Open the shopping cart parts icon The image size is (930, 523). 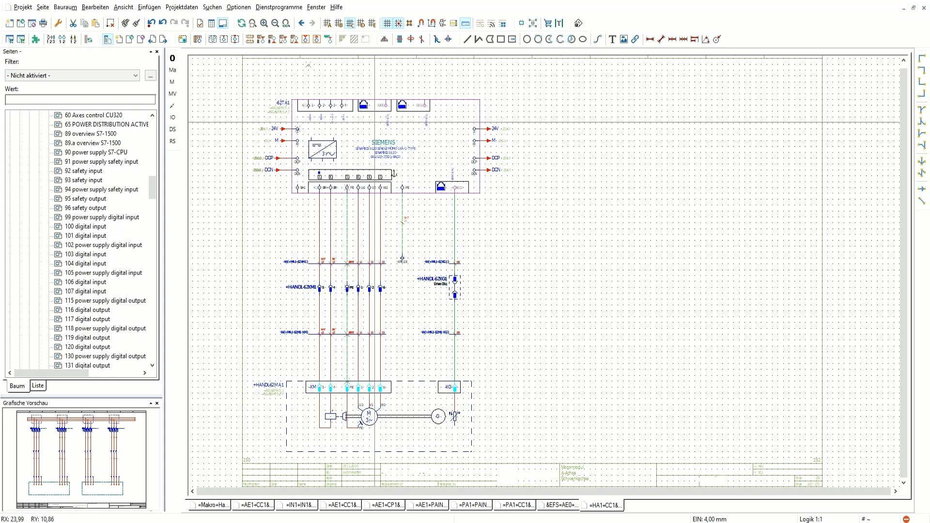[547, 23]
